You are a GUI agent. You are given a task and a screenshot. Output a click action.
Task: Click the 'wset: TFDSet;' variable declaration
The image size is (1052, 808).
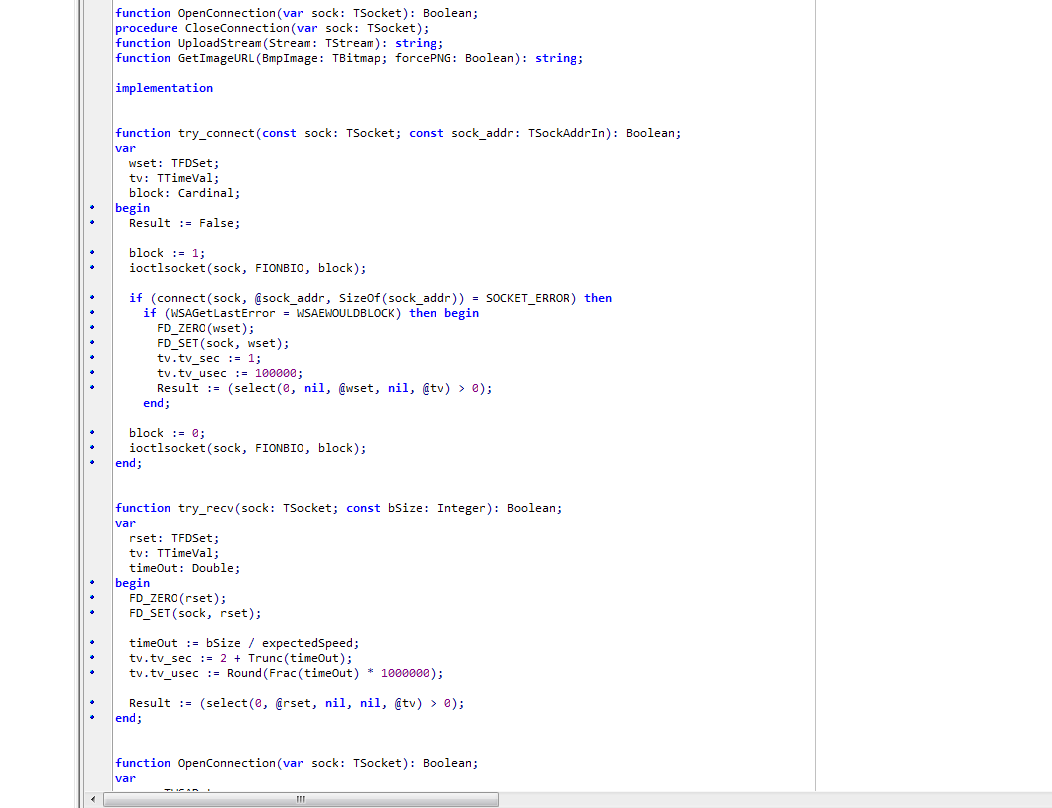[x=174, y=163]
